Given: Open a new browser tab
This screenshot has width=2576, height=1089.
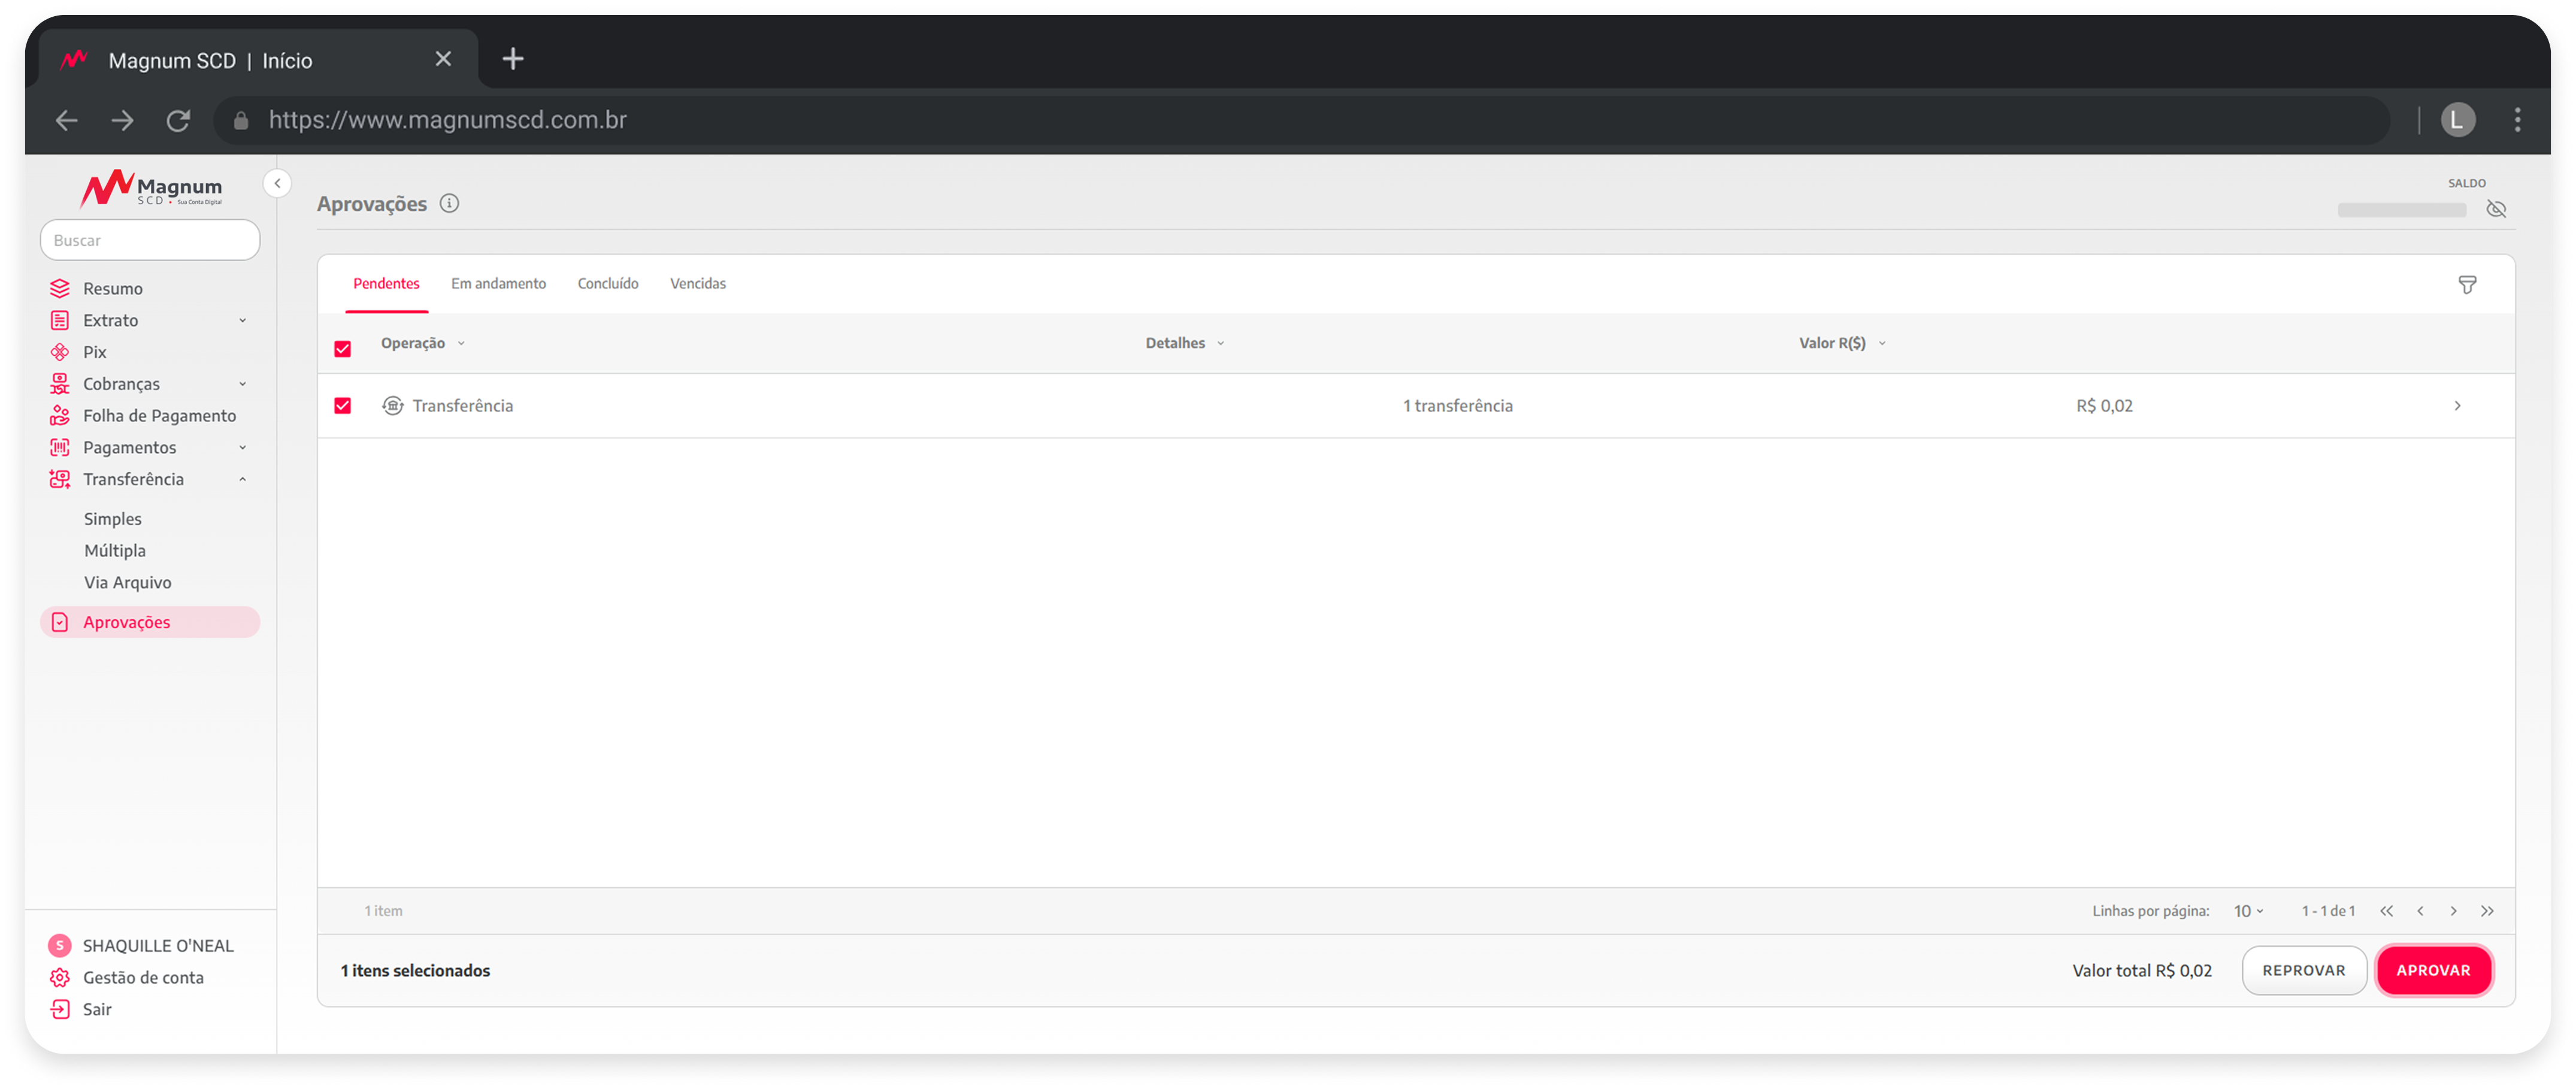Looking at the screenshot, I should [513, 59].
